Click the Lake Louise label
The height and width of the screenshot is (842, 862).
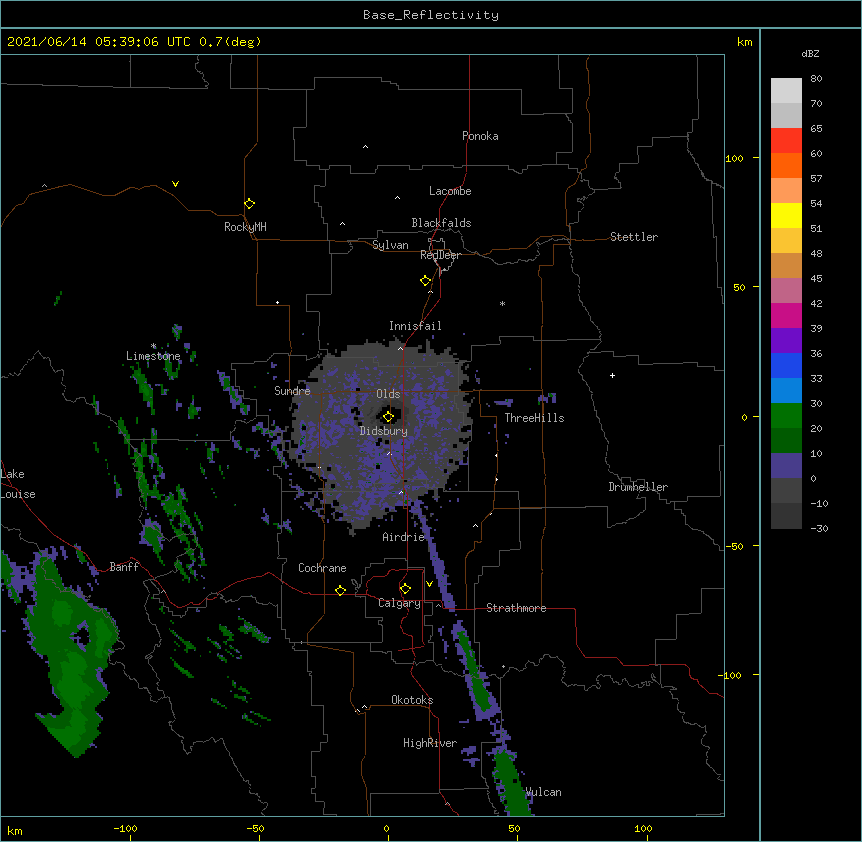[x=18, y=484]
